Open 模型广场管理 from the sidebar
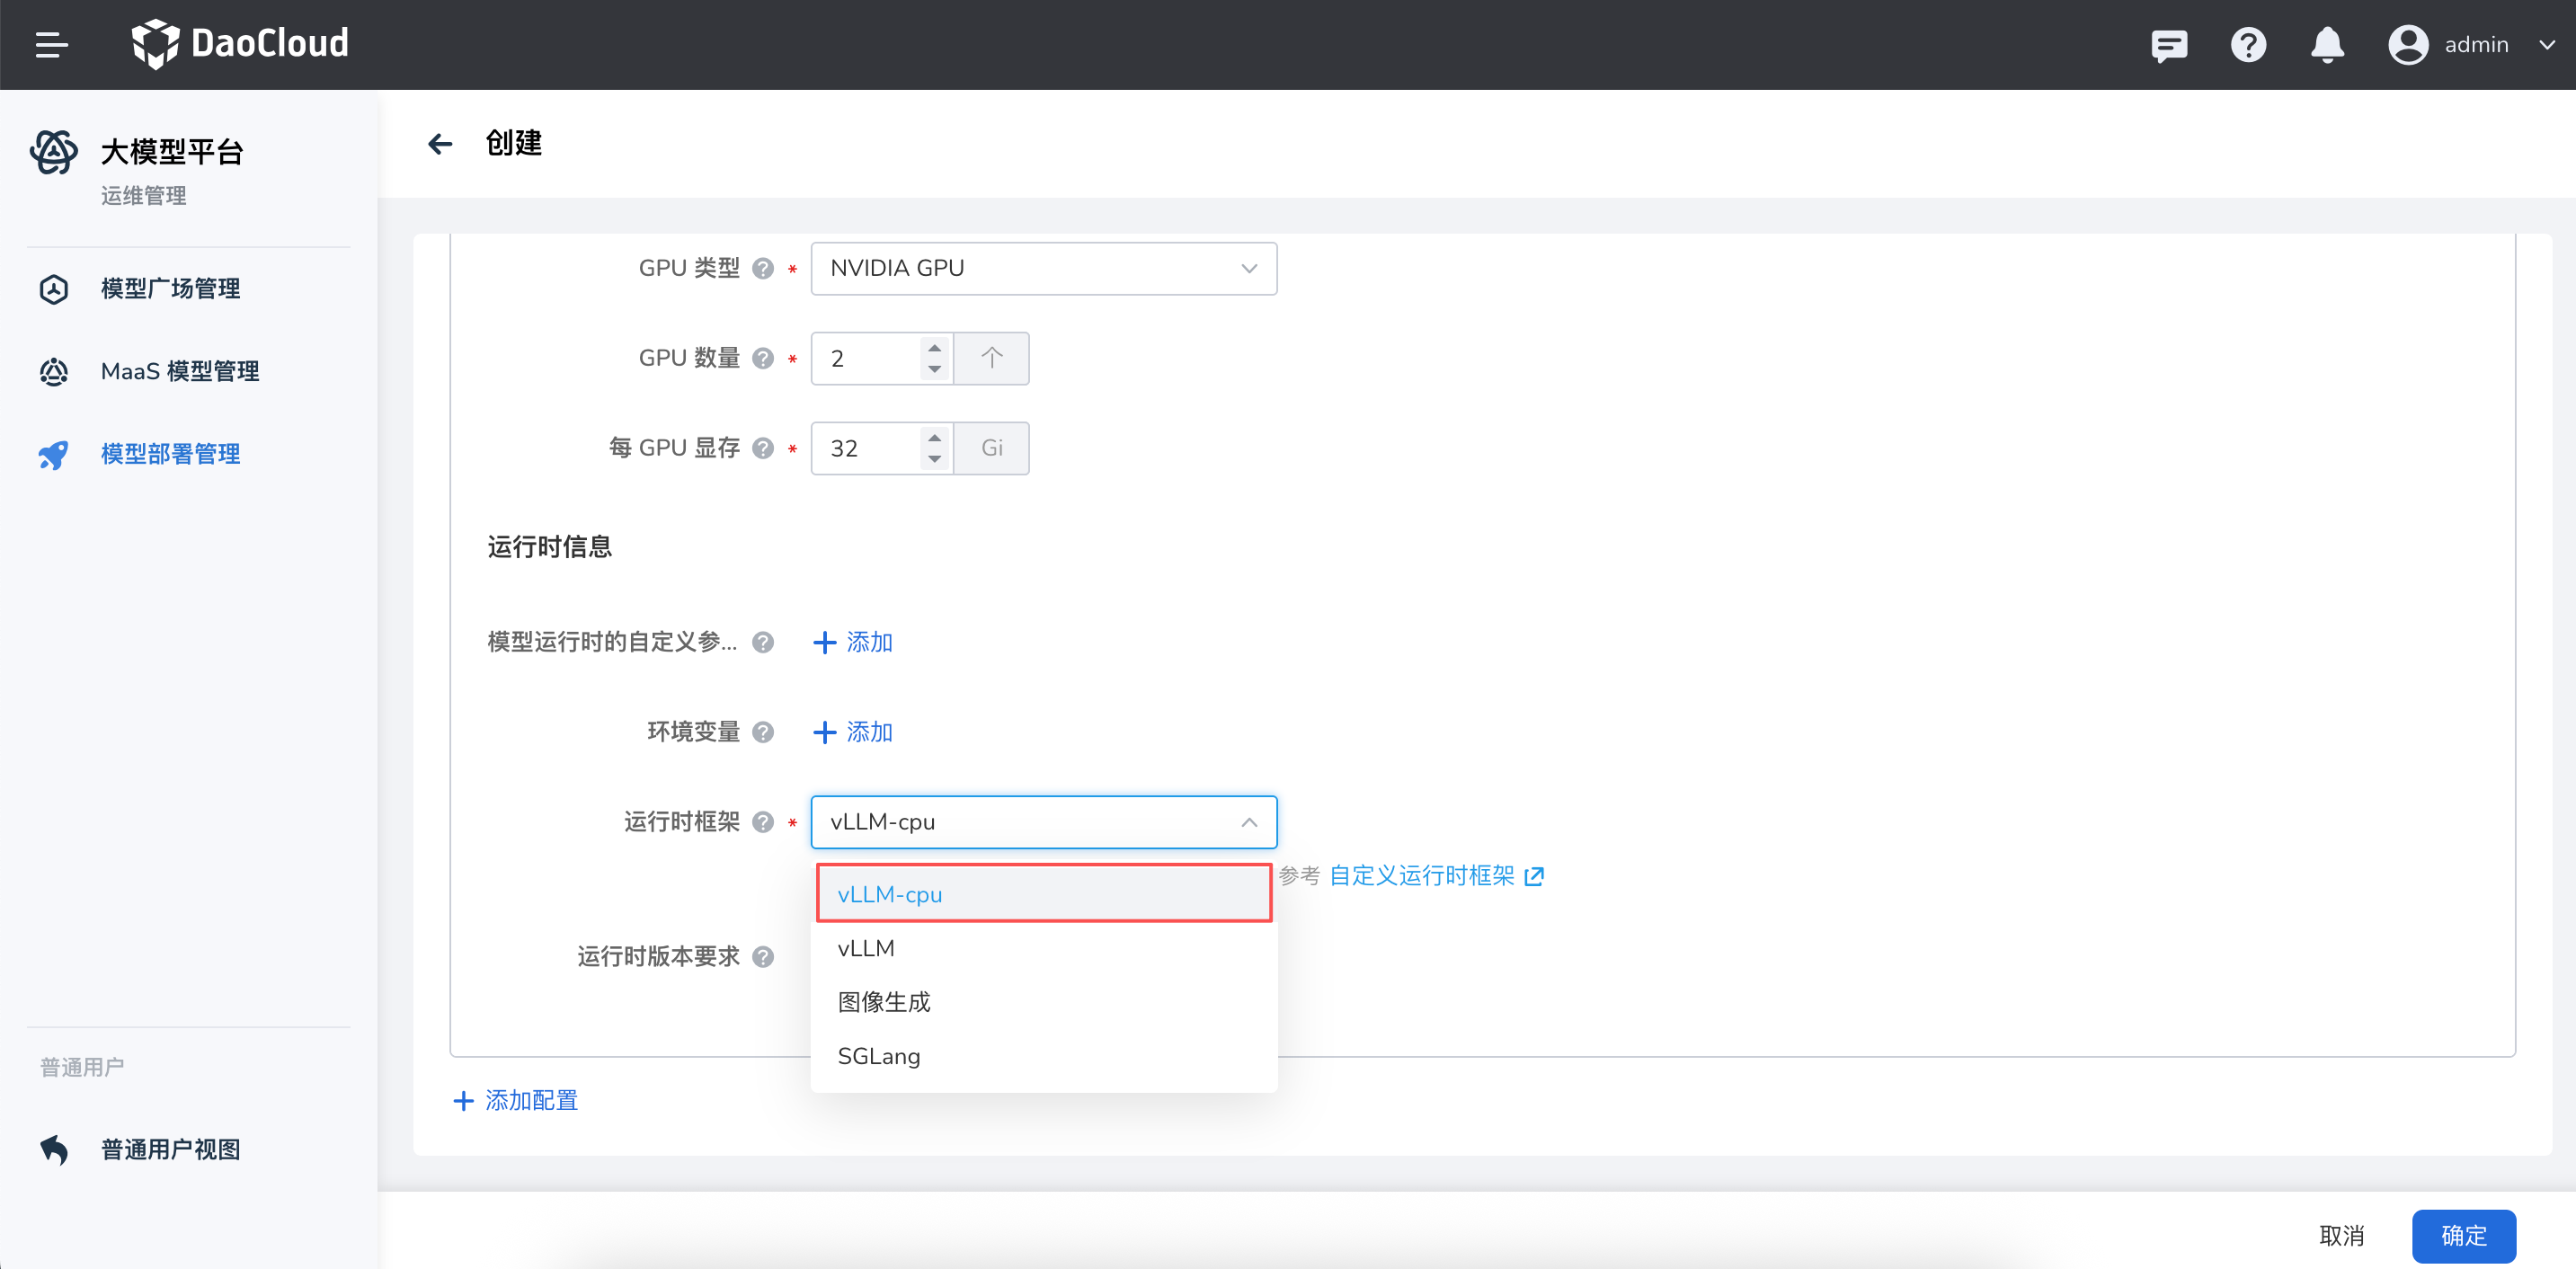This screenshot has width=2576, height=1269. coord(170,288)
